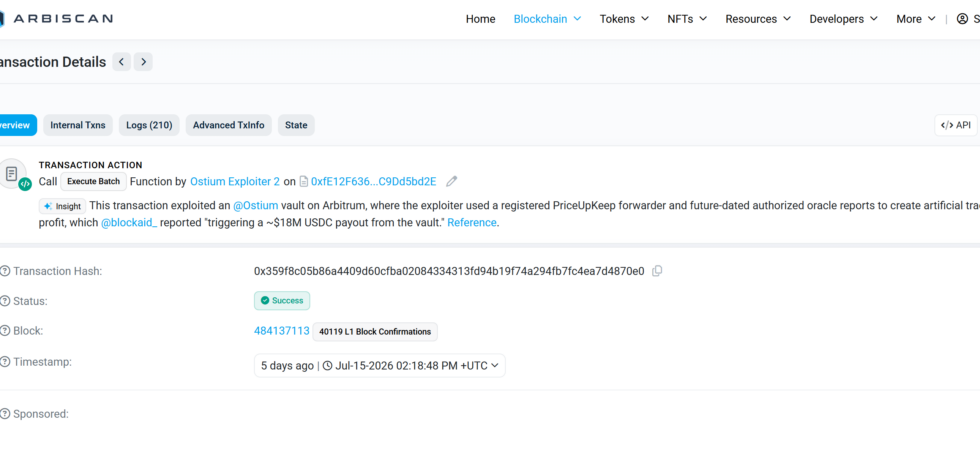Click the API button
Image resolution: width=980 pixels, height=450 pixels.
click(956, 125)
